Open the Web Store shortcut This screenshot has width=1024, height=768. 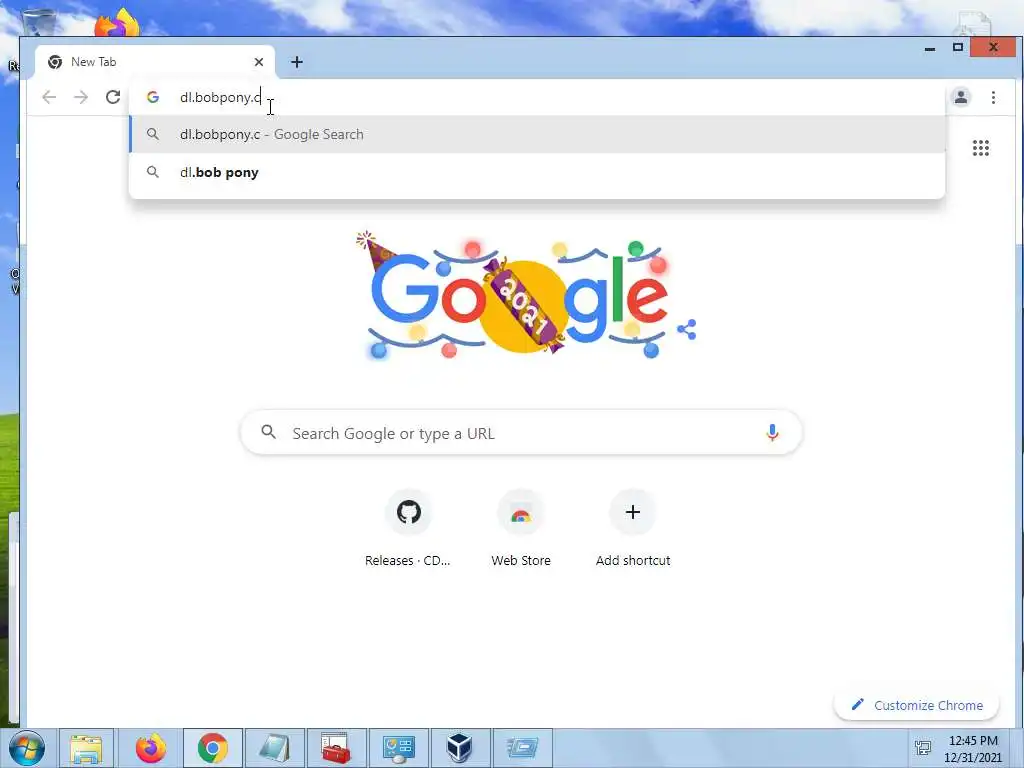click(520, 512)
